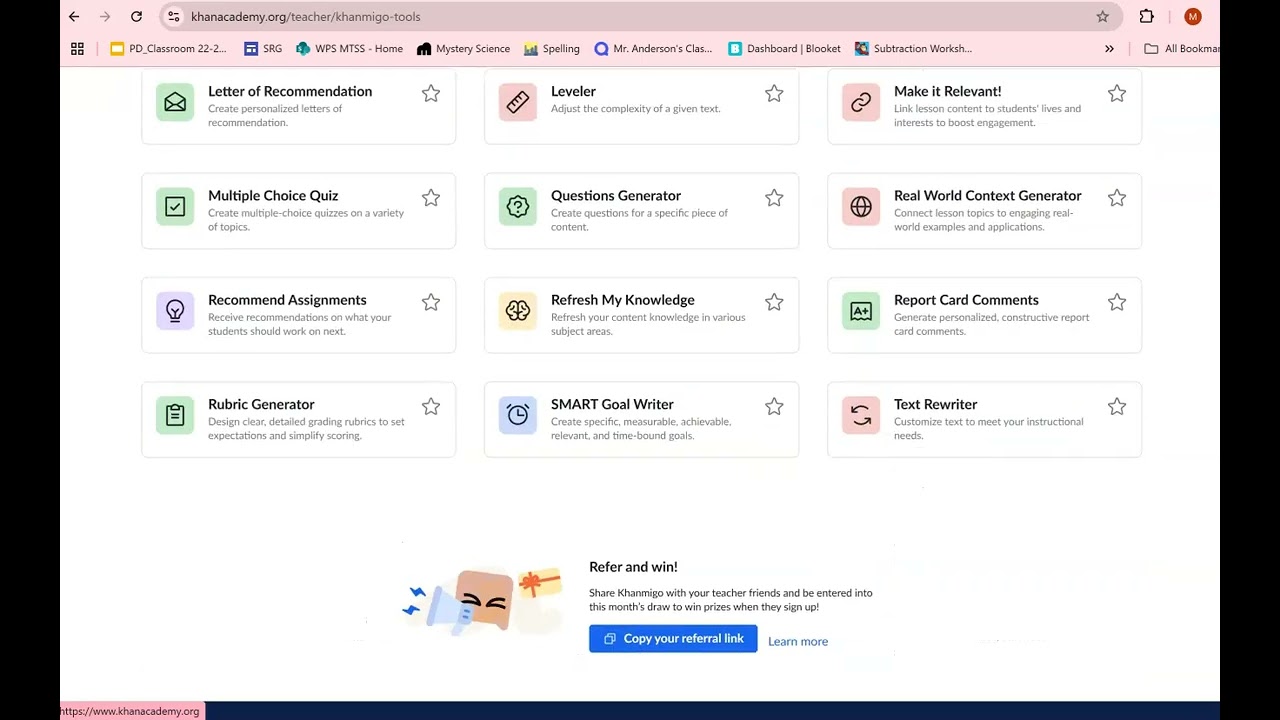Star the Report Card Comments tool
Image resolution: width=1280 pixels, height=720 pixels.
(1117, 302)
